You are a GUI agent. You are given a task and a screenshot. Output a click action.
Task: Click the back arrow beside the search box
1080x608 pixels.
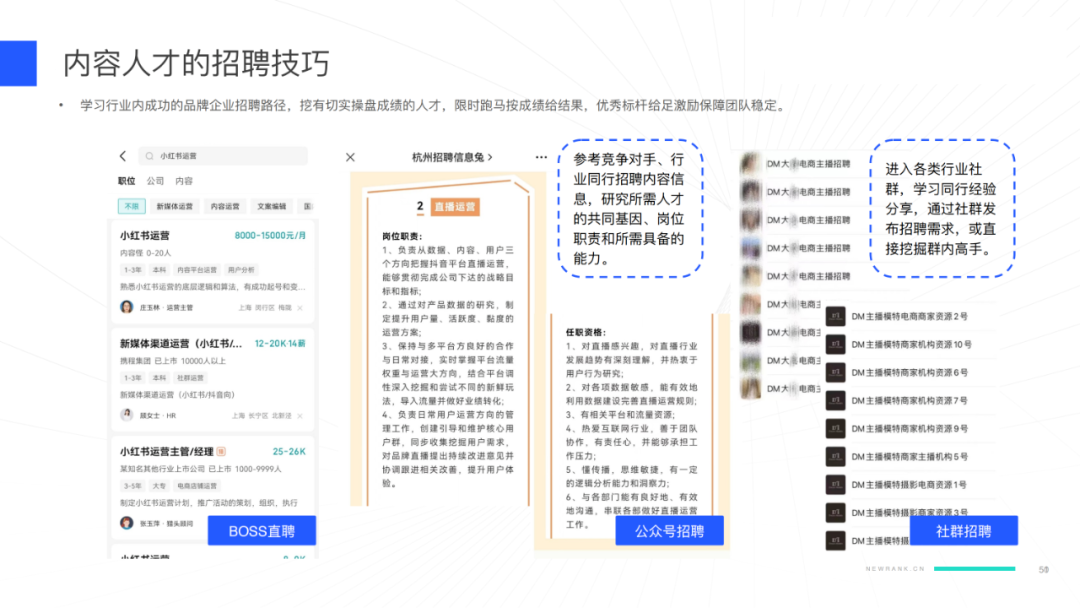tap(123, 156)
